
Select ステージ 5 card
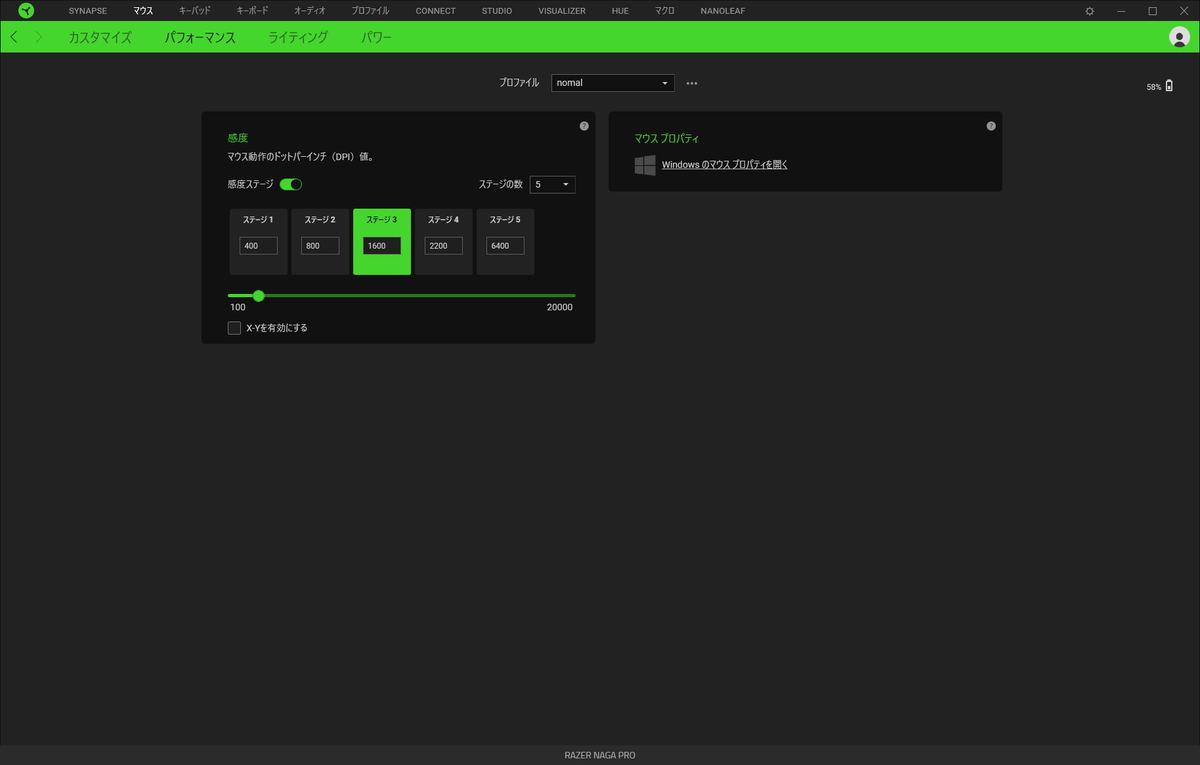pos(505,241)
